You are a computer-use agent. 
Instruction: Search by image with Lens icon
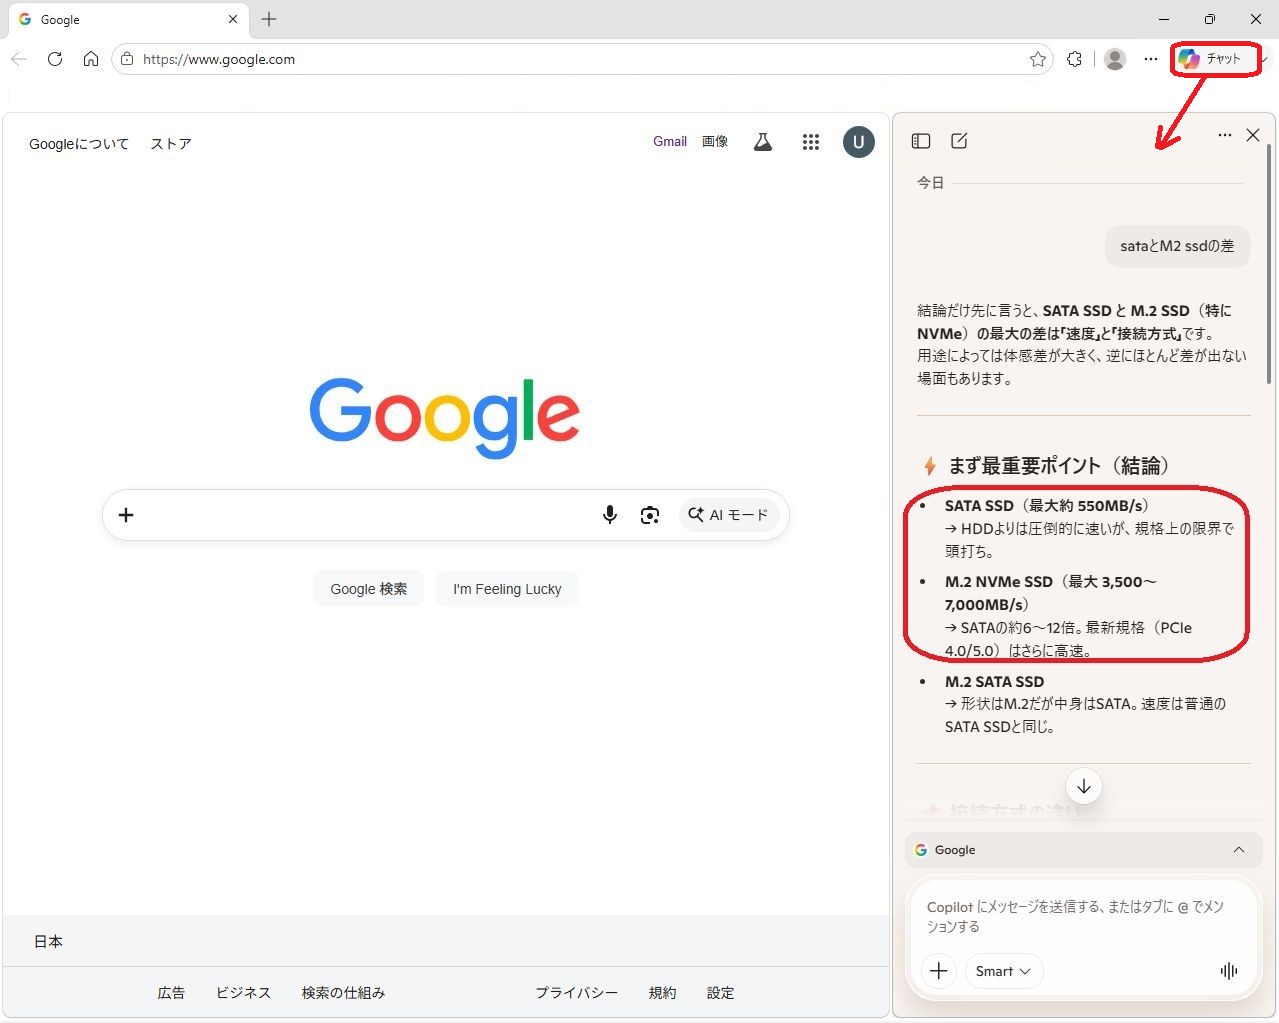pos(650,515)
